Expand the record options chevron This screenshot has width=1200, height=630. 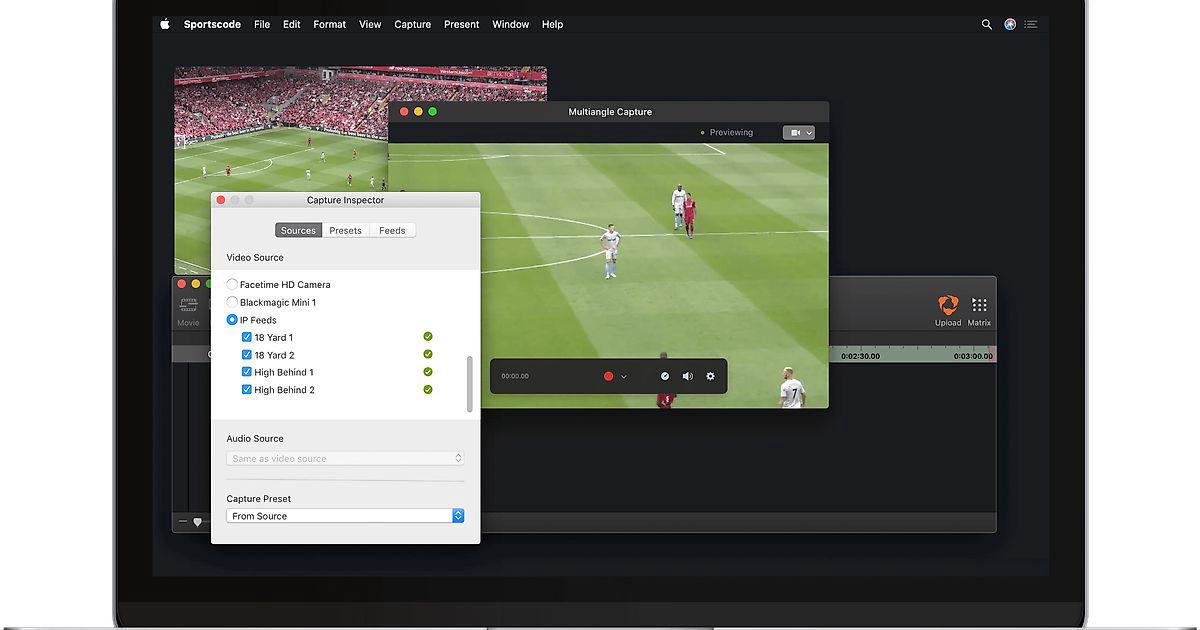[624, 377]
